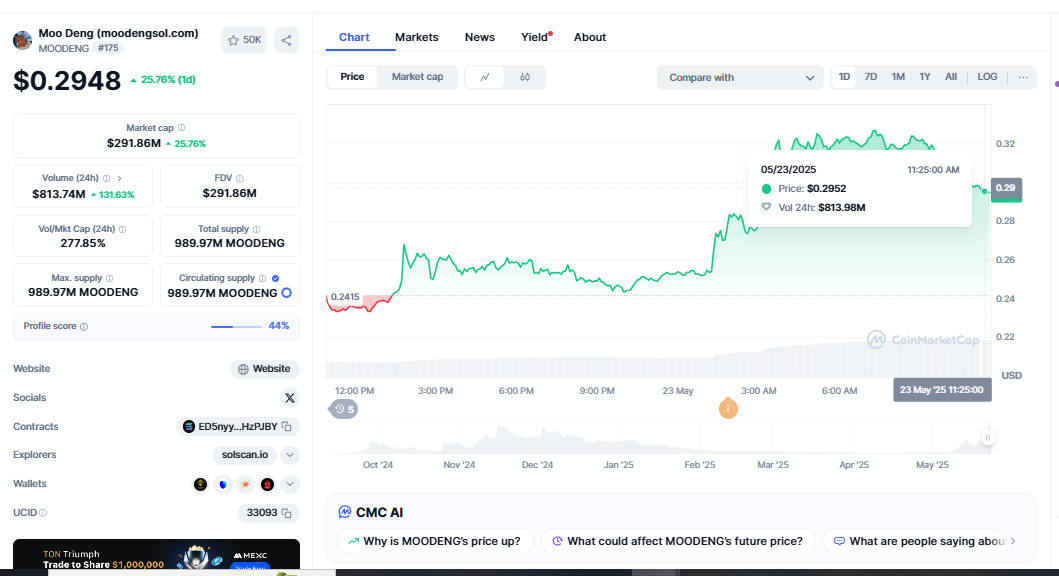Show more CMC AI suggestions arrow
The width and height of the screenshot is (1059, 576).
(x=1013, y=541)
